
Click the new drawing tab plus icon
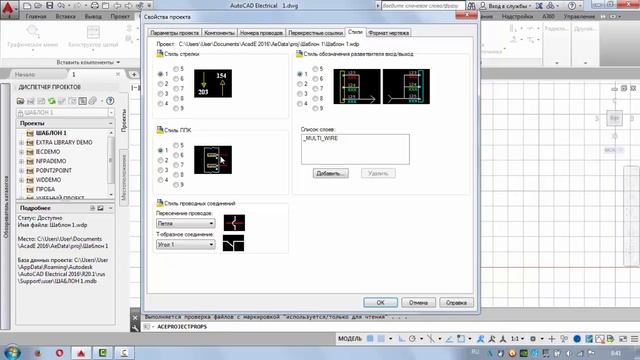click(x=134, y=74)
